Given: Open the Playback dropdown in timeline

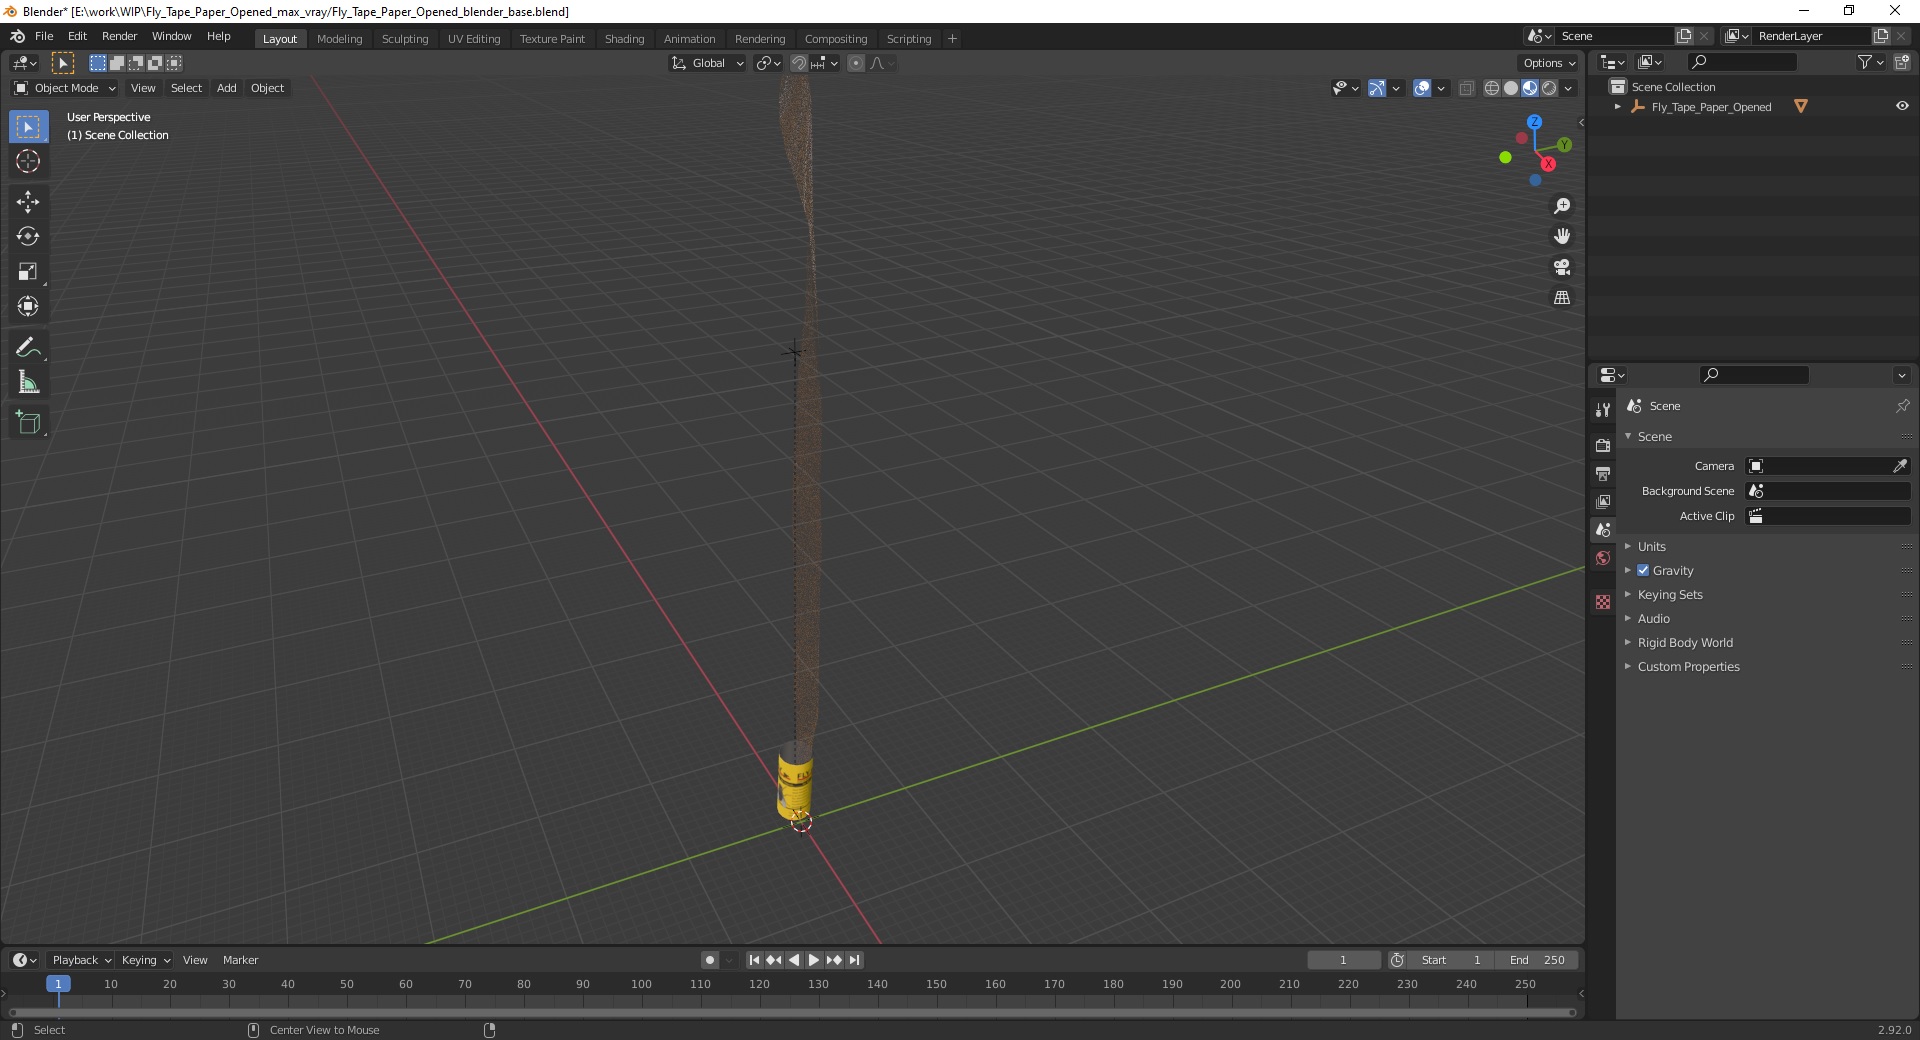Looking at the screenshot, I should (x=81, y=960).
